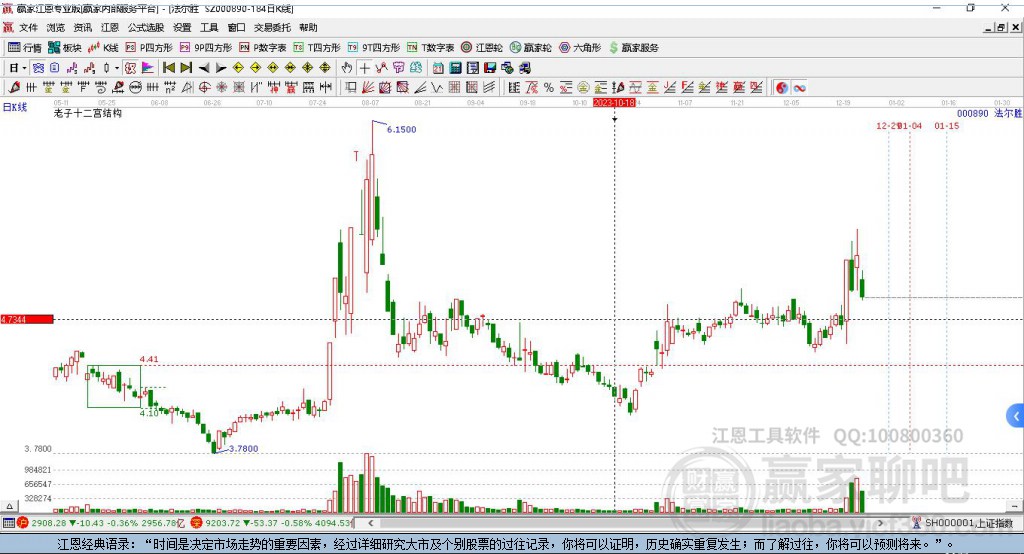
Task: Click the infinity loop icon
Action: tap(799, 88)
